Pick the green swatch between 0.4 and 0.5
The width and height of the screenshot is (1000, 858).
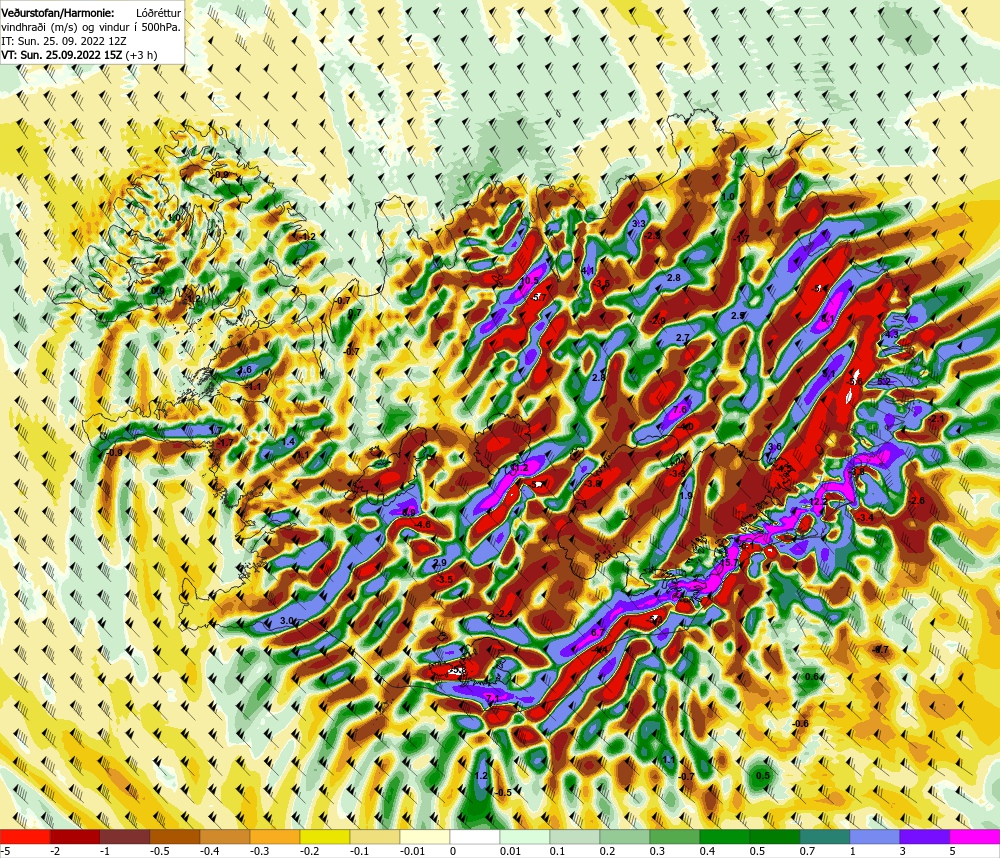tap(725, 836)
